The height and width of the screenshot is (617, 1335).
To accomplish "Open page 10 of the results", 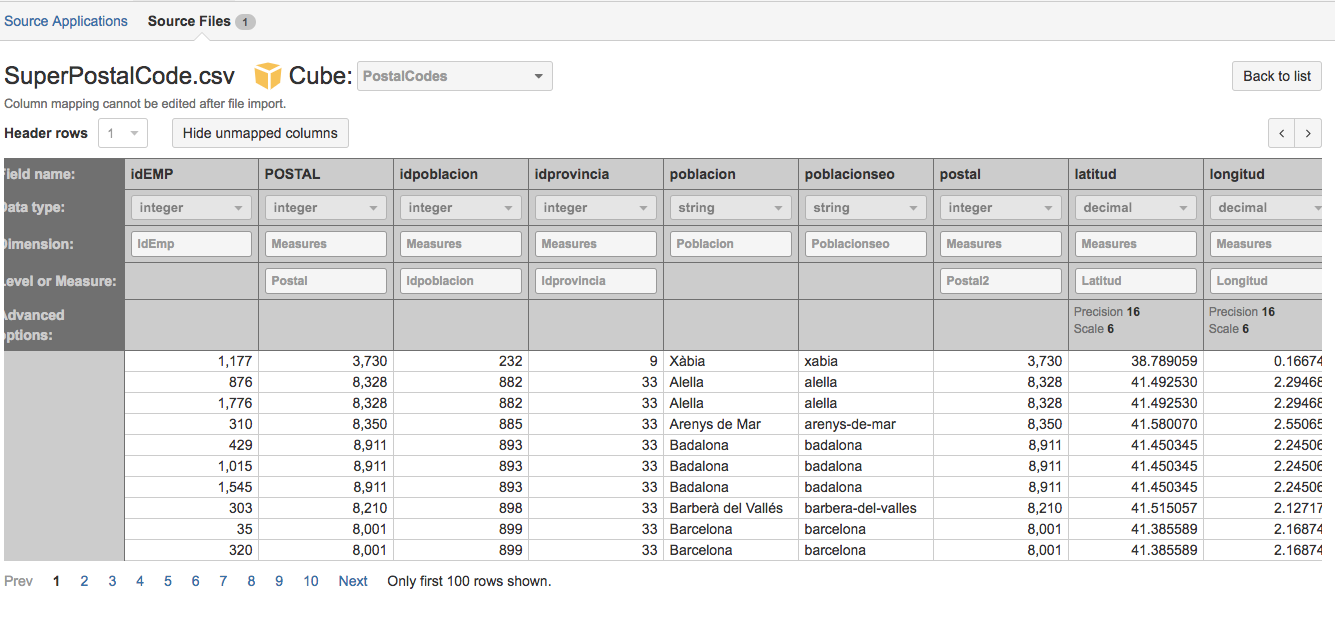I will pyautogui.click(x=310, y=580).
